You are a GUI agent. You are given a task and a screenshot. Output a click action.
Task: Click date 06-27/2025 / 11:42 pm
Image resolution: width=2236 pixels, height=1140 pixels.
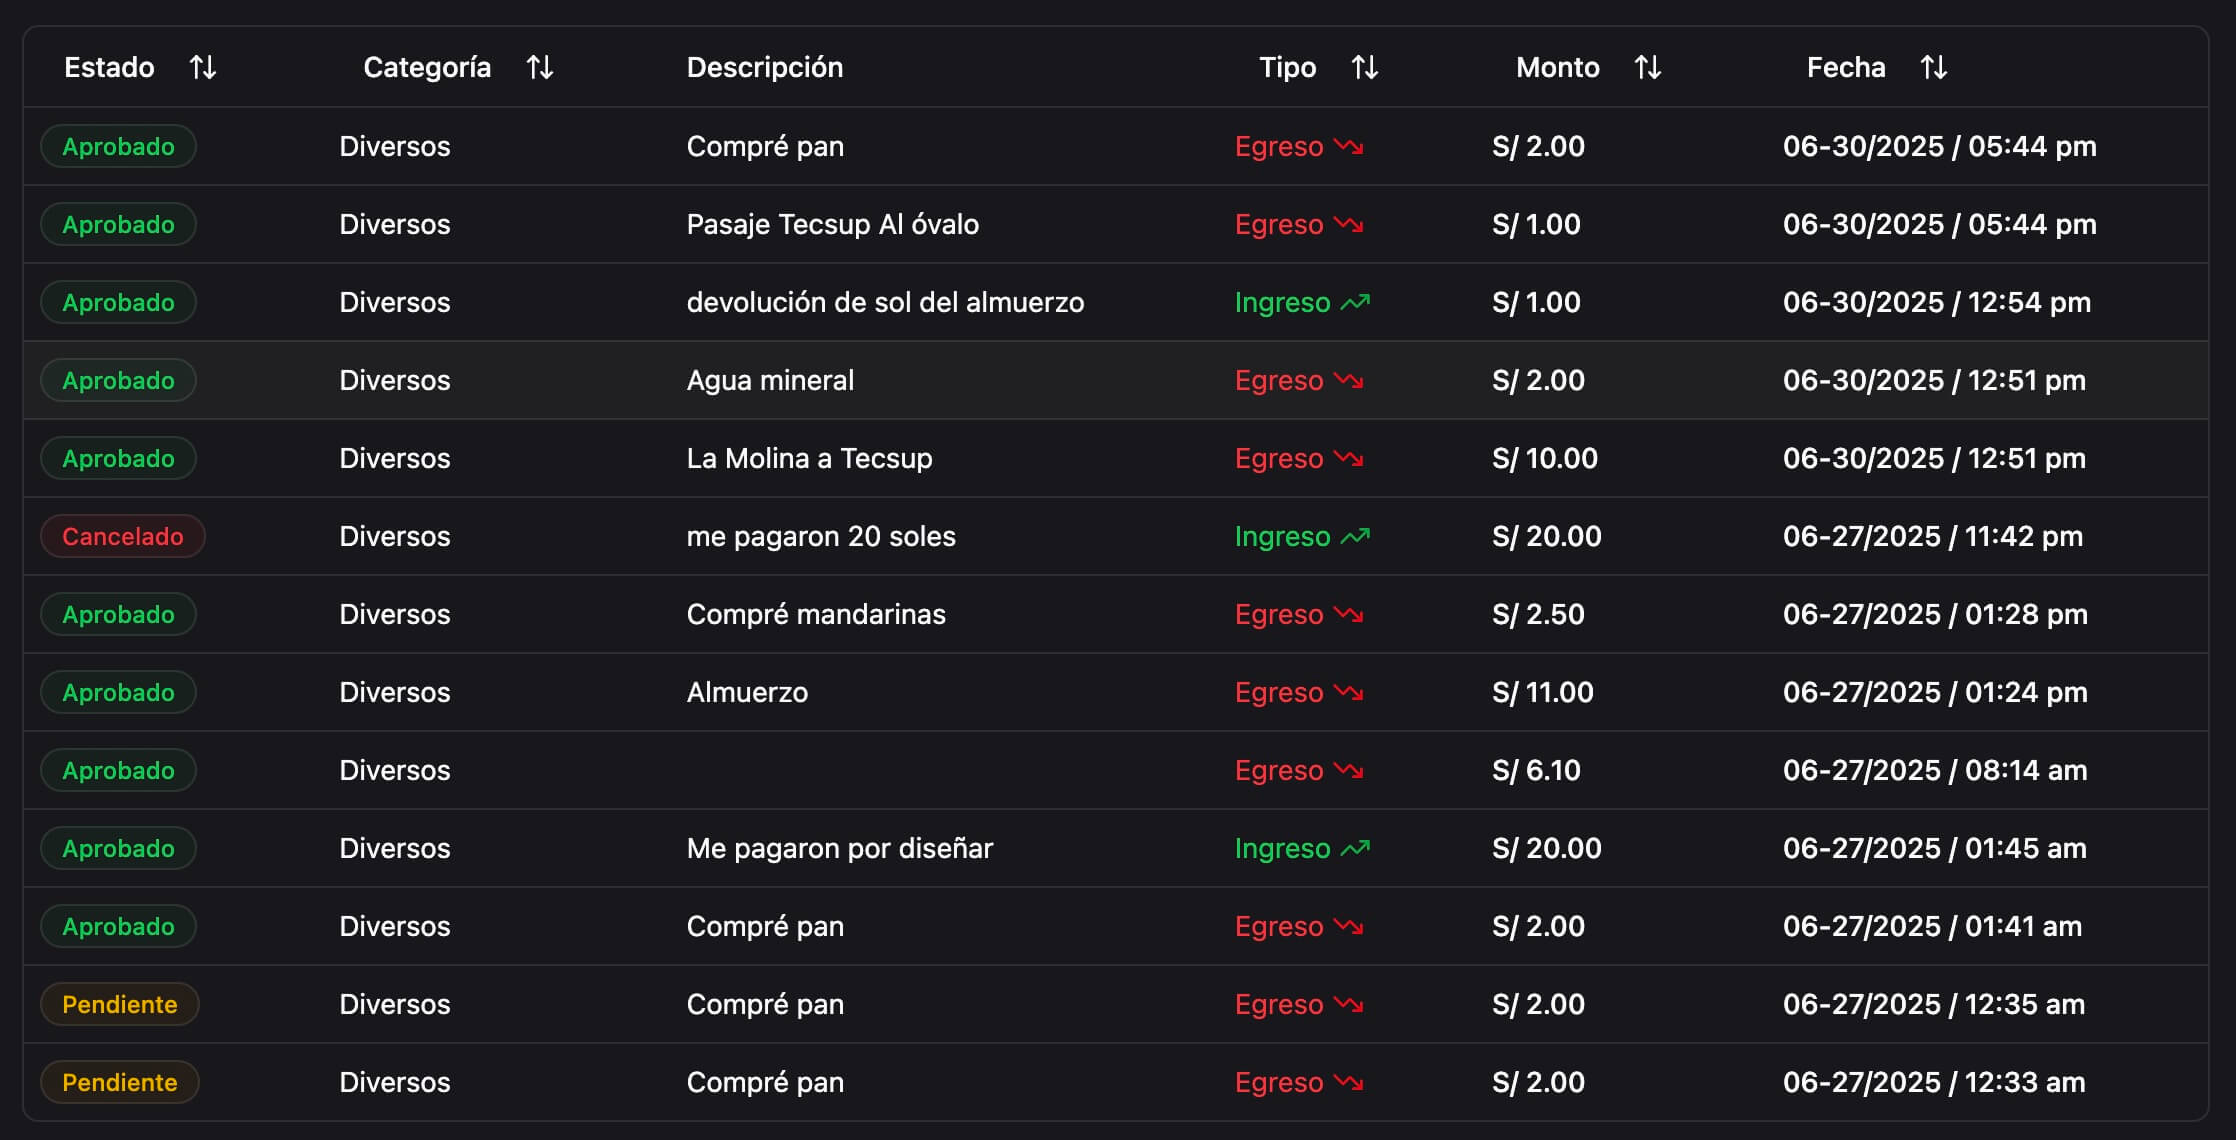[x=1932, y=536]
